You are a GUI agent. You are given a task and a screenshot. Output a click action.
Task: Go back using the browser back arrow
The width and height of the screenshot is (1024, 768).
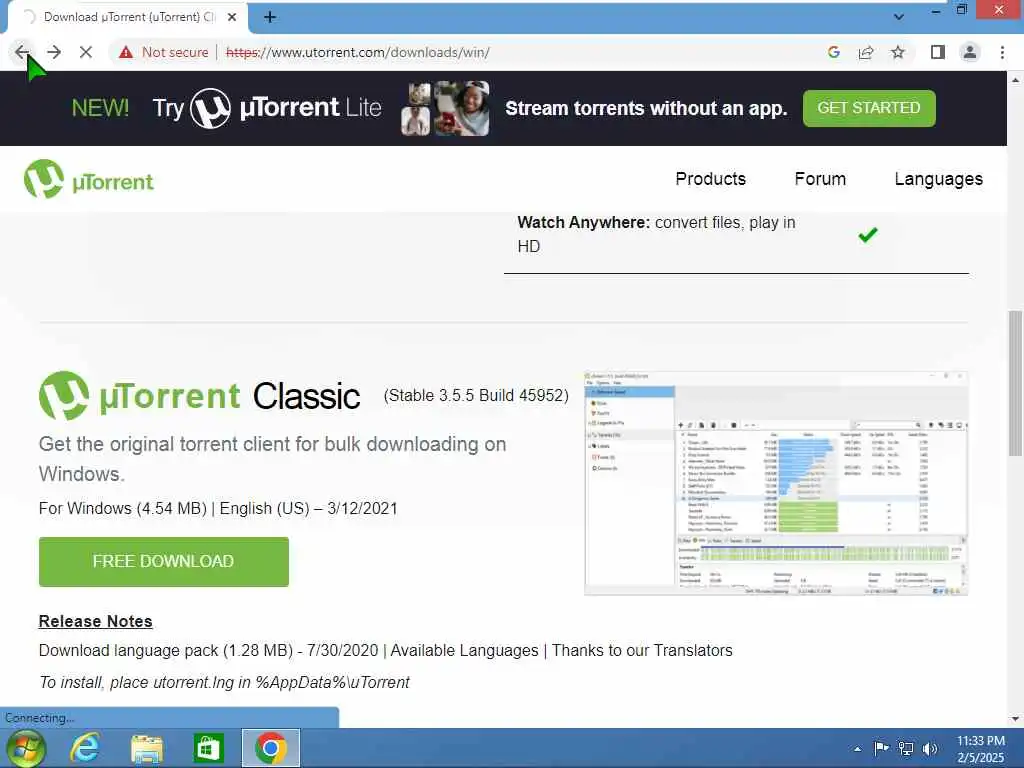coord(22,52)
